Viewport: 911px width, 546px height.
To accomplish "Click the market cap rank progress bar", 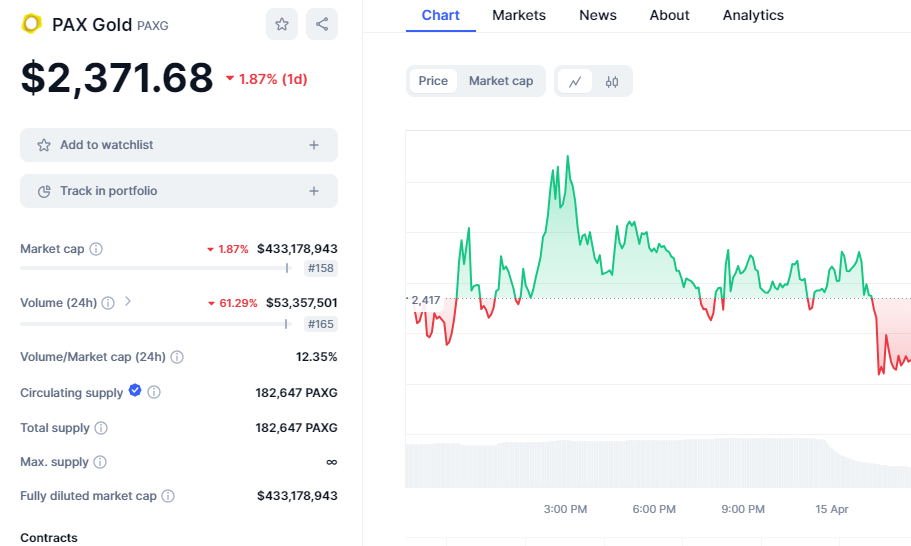I will coord(155,268).
